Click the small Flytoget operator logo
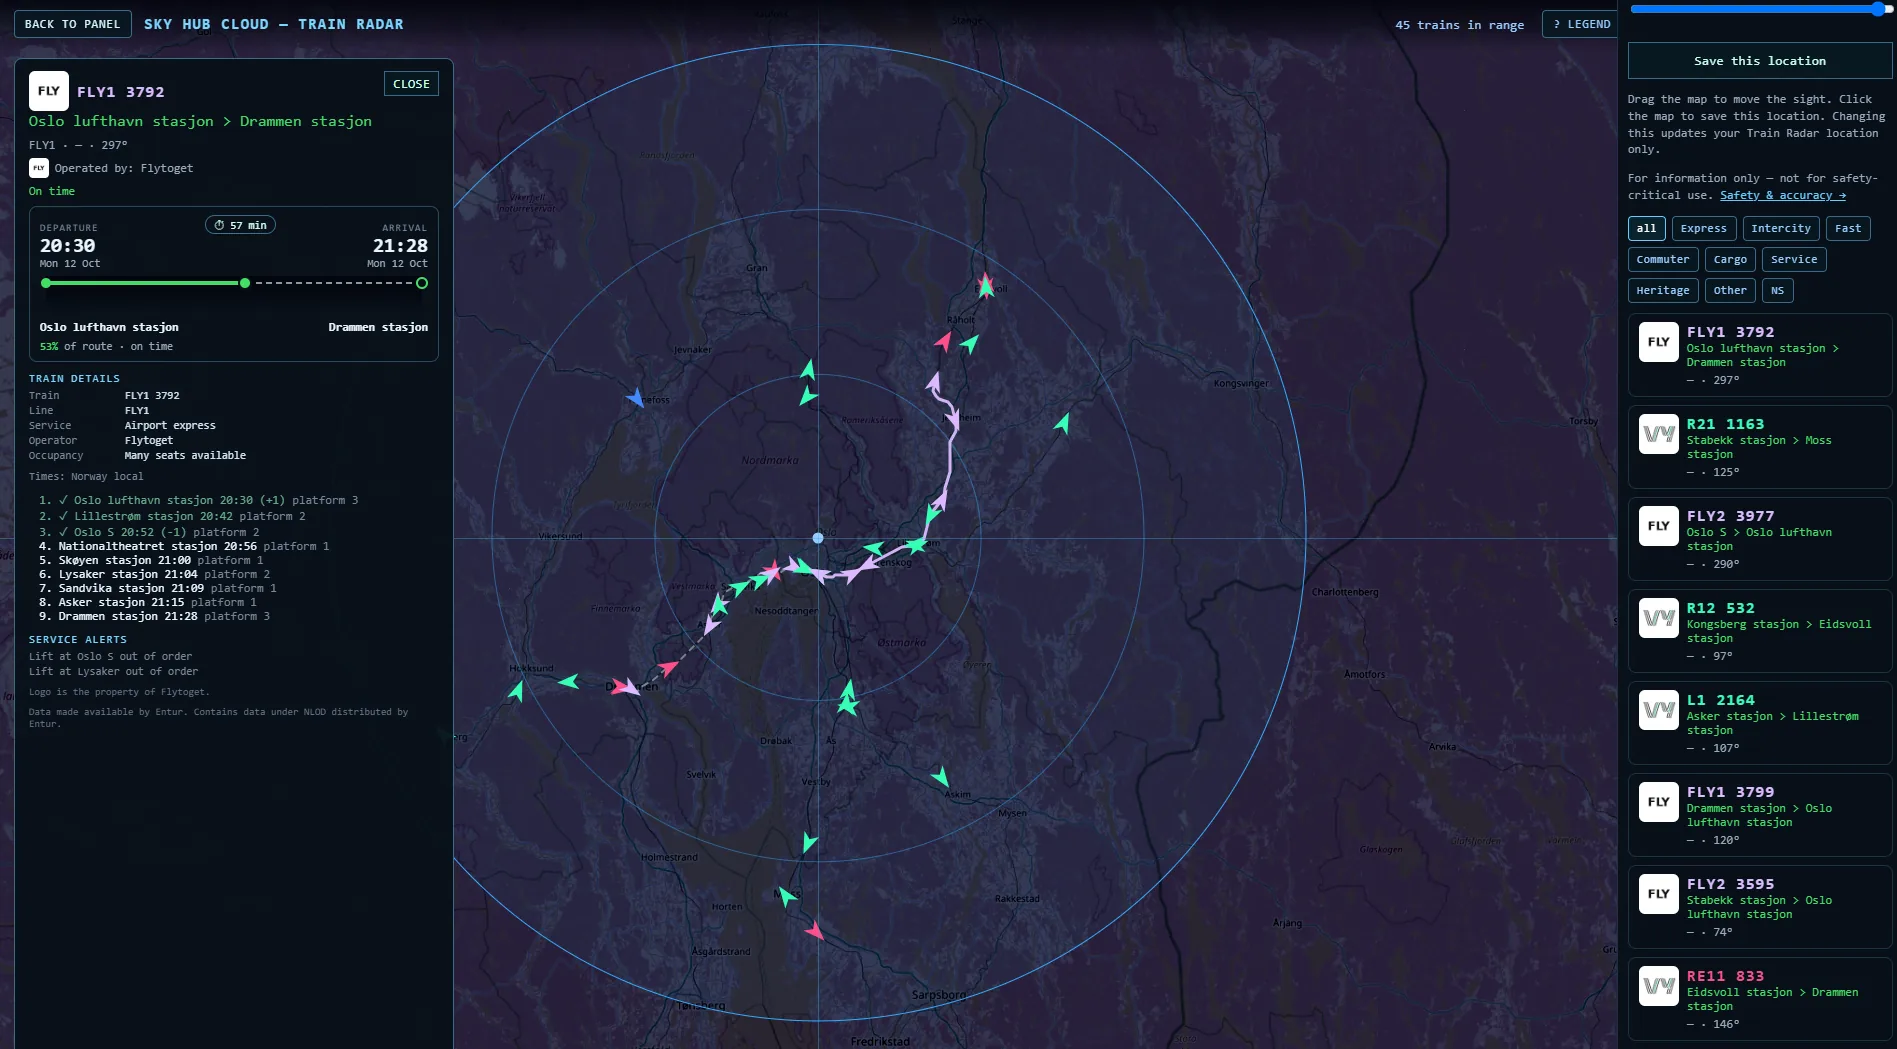The height and width of the screenshot is (1049, 1897). pos(38,168)
